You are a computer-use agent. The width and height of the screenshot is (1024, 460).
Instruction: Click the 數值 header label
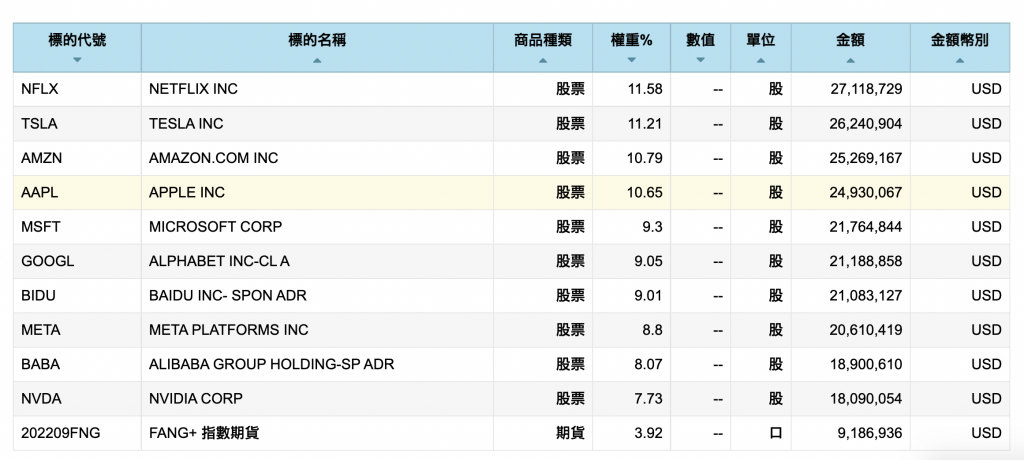[x=700, y=41]
